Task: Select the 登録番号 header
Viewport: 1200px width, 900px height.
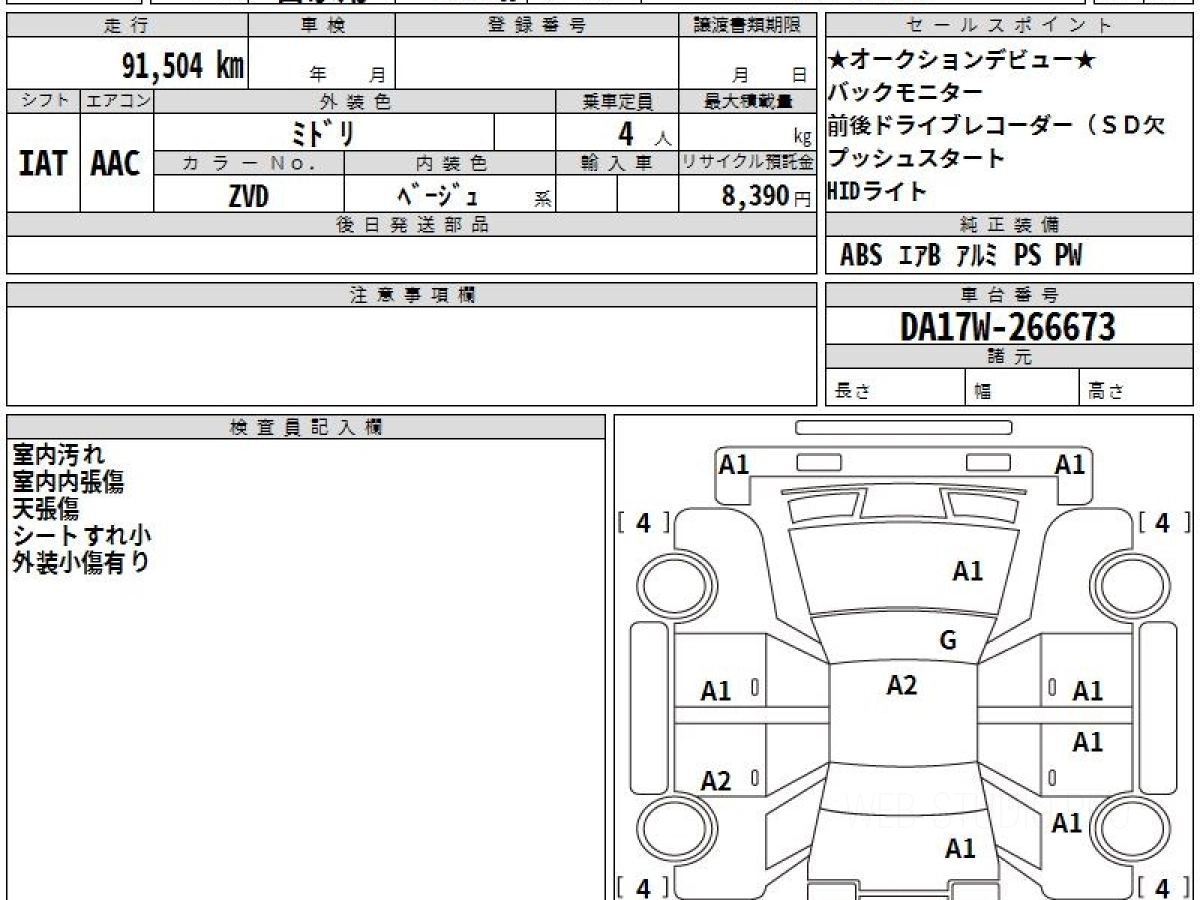Action: [537, 26]
